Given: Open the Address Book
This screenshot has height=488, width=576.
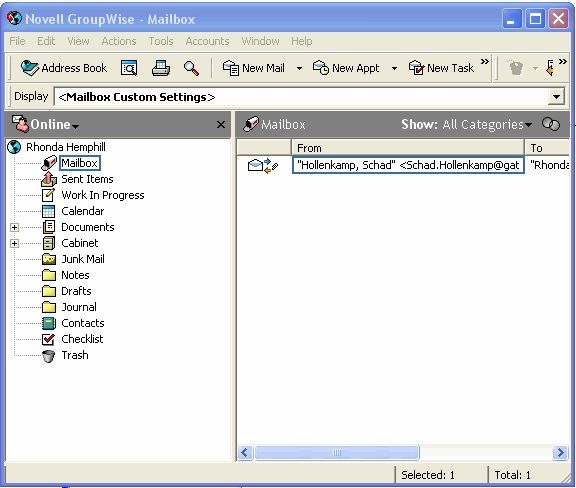Looking at the screenshot, I should 64,68.
